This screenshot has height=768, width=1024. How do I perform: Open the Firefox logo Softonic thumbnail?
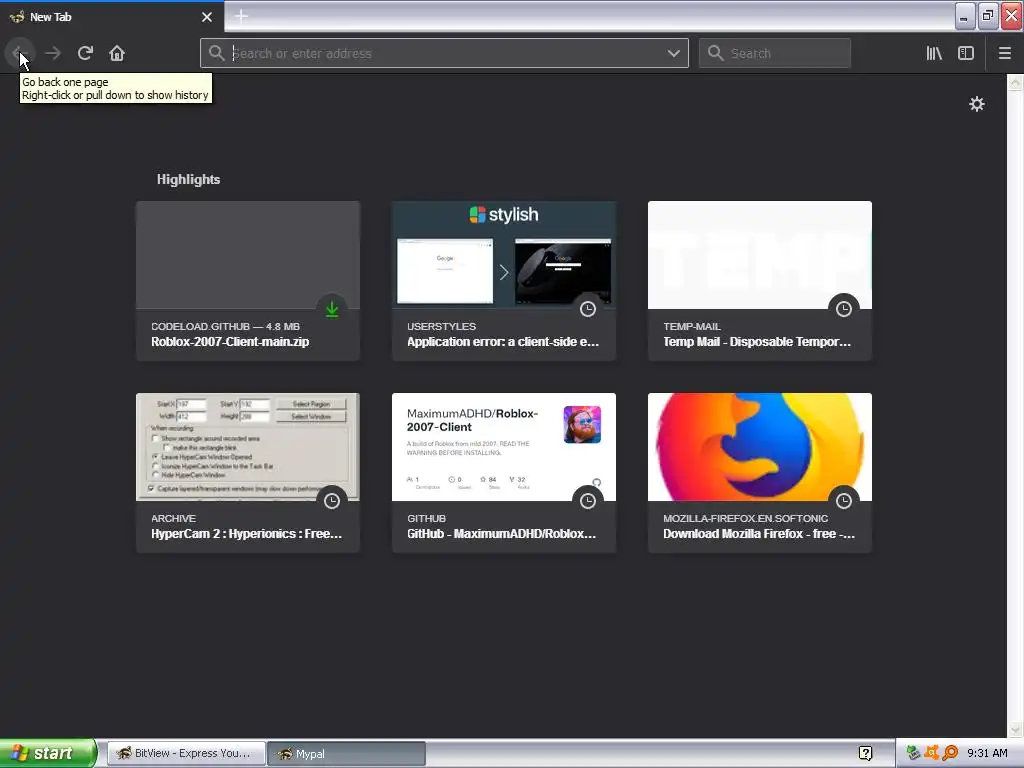click(760, 447)
